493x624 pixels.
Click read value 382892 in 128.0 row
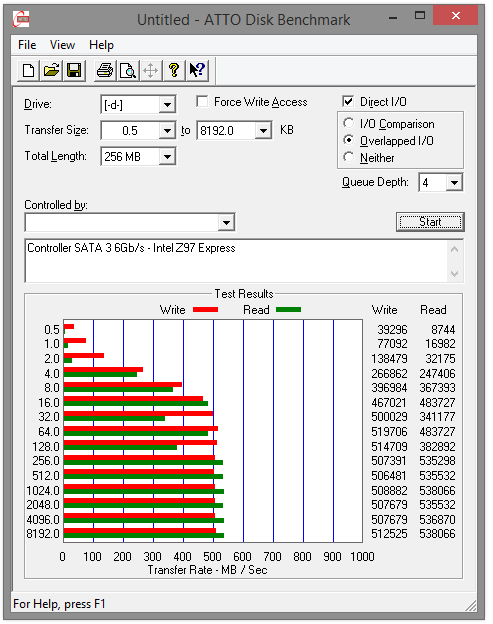[x=437, y=447]
